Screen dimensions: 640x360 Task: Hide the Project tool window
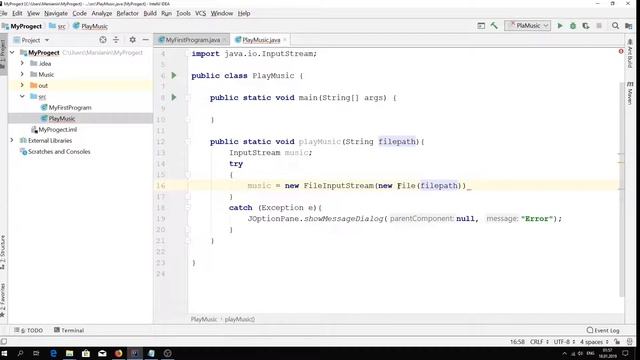coord(145,40)
